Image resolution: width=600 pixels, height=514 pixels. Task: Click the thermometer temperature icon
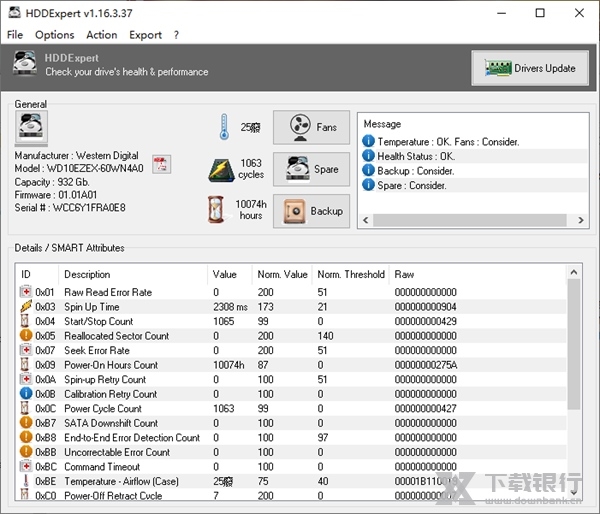point(224,127)
